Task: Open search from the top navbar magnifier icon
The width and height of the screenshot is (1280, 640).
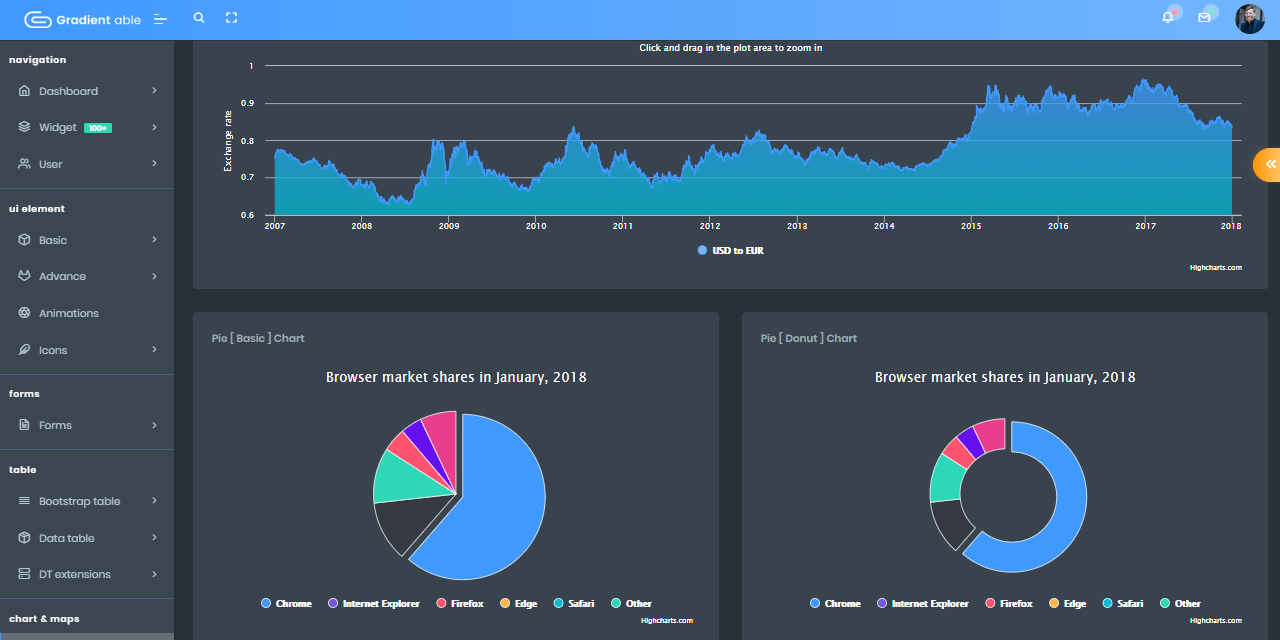Action: (198, 17)
